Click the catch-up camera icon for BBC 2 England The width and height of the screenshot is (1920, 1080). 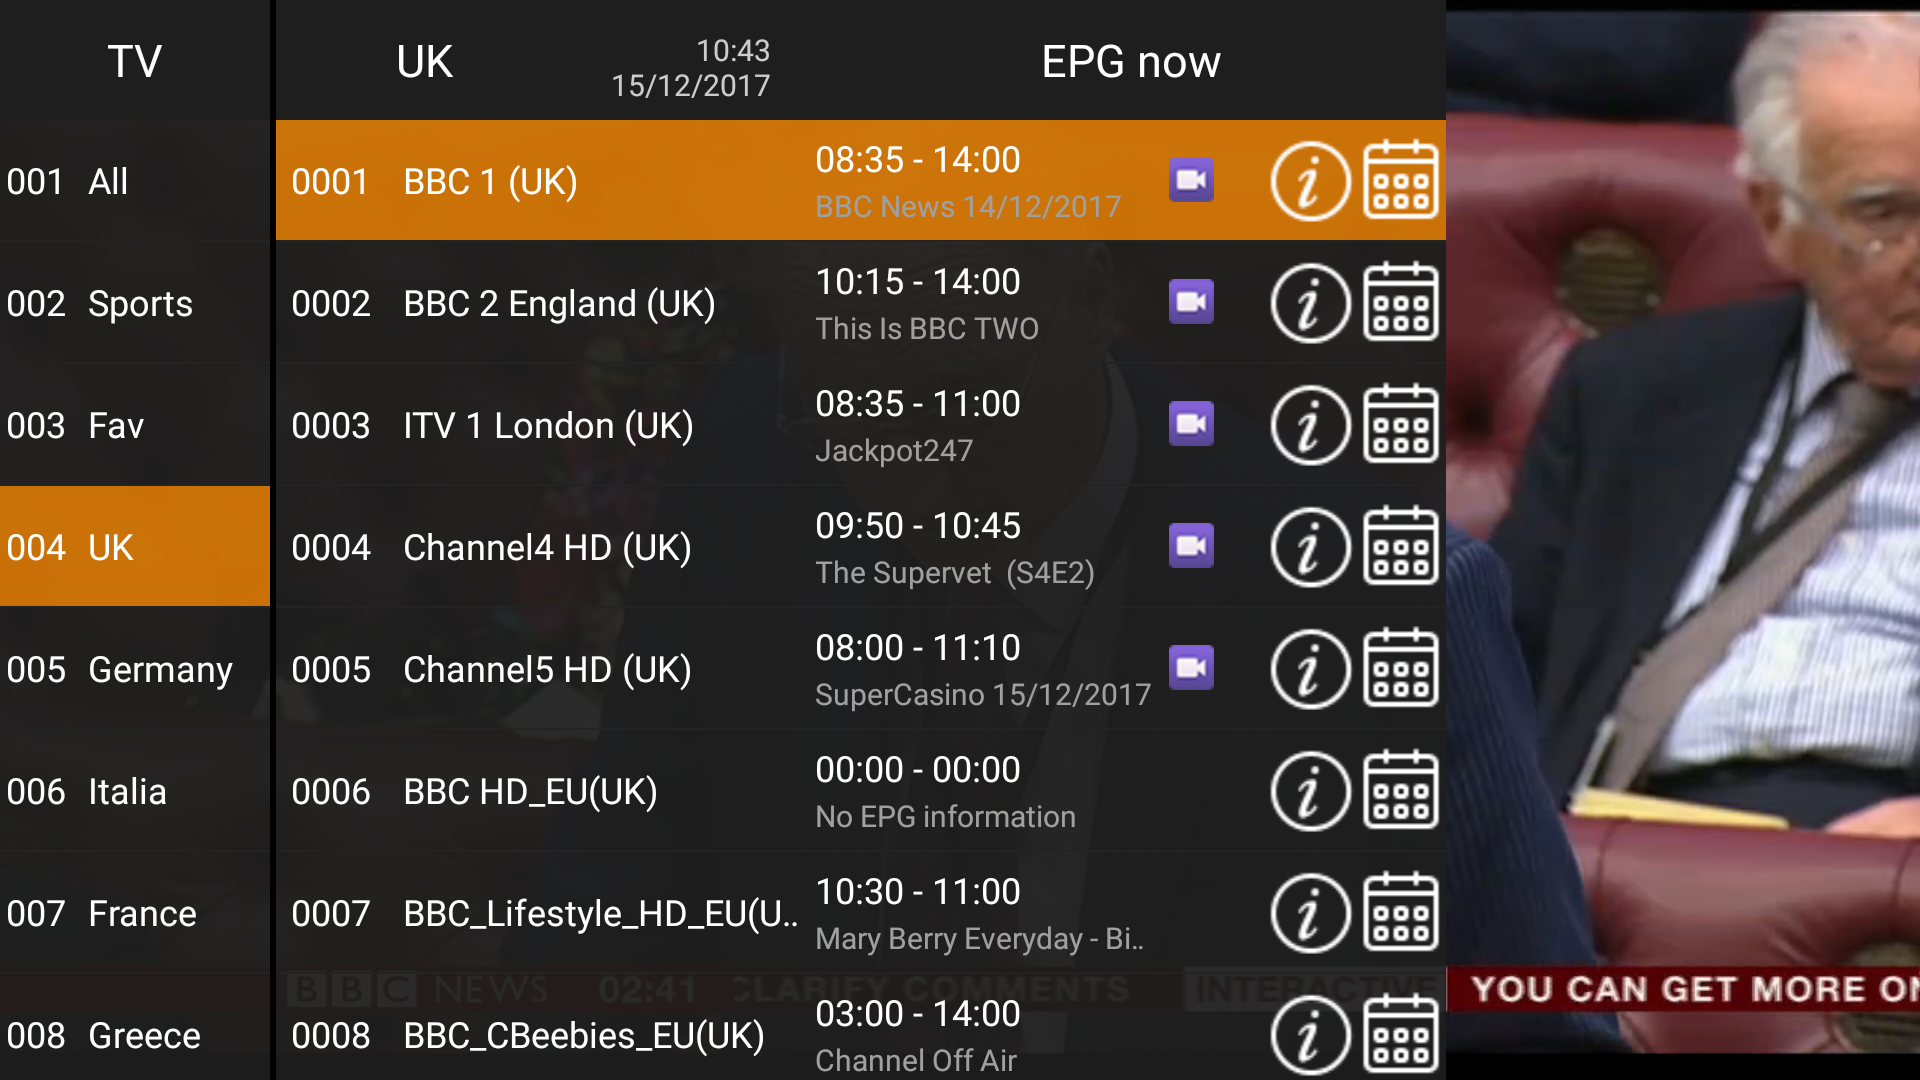coord(1191,302)
